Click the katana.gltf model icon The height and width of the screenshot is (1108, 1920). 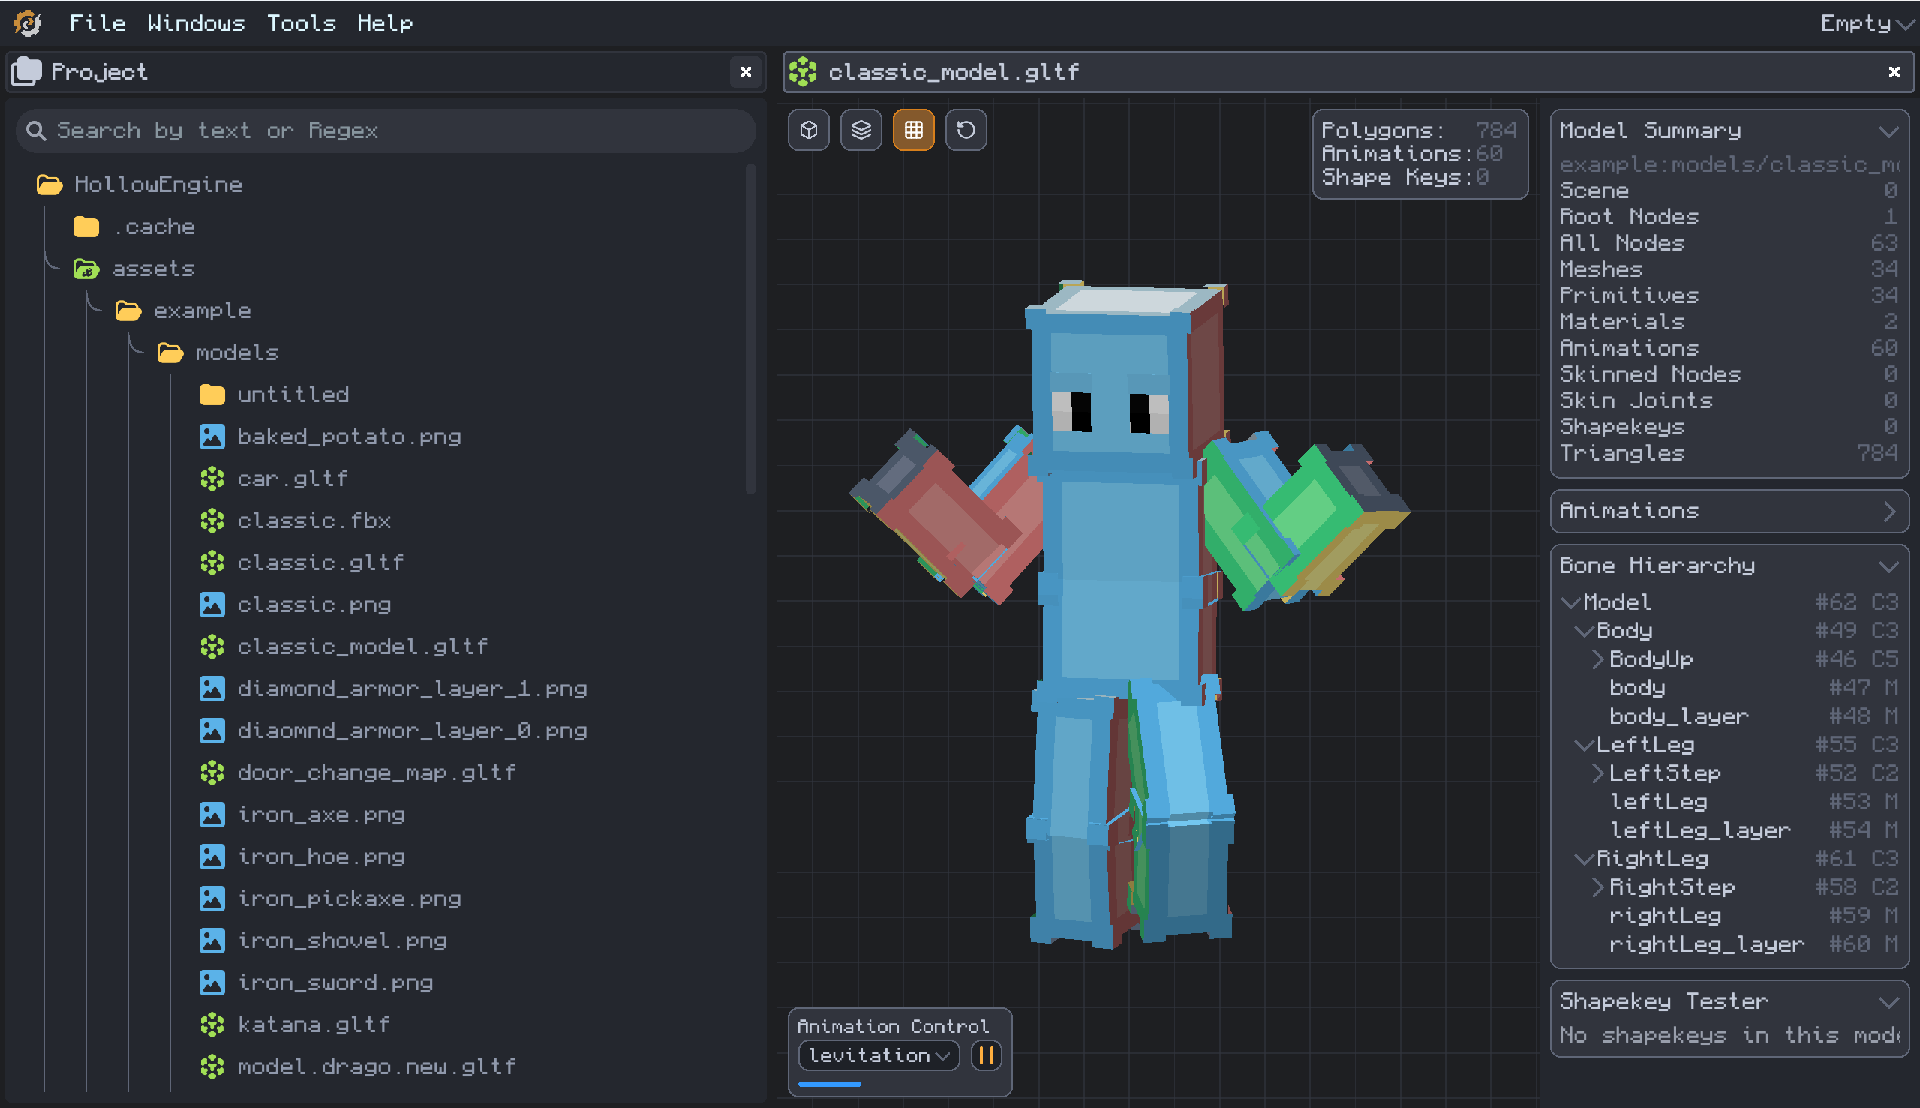coord(212,1025)
